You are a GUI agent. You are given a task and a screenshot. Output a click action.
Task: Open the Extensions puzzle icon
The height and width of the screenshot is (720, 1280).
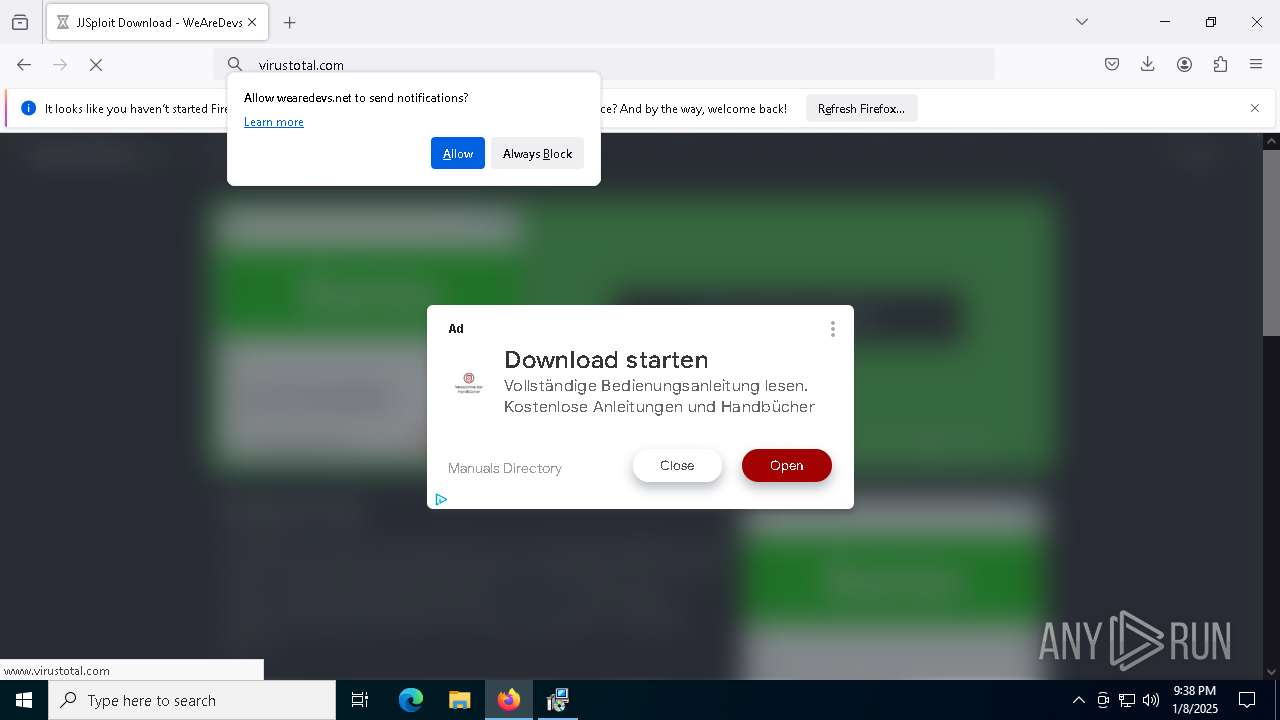click(1220, 64)
